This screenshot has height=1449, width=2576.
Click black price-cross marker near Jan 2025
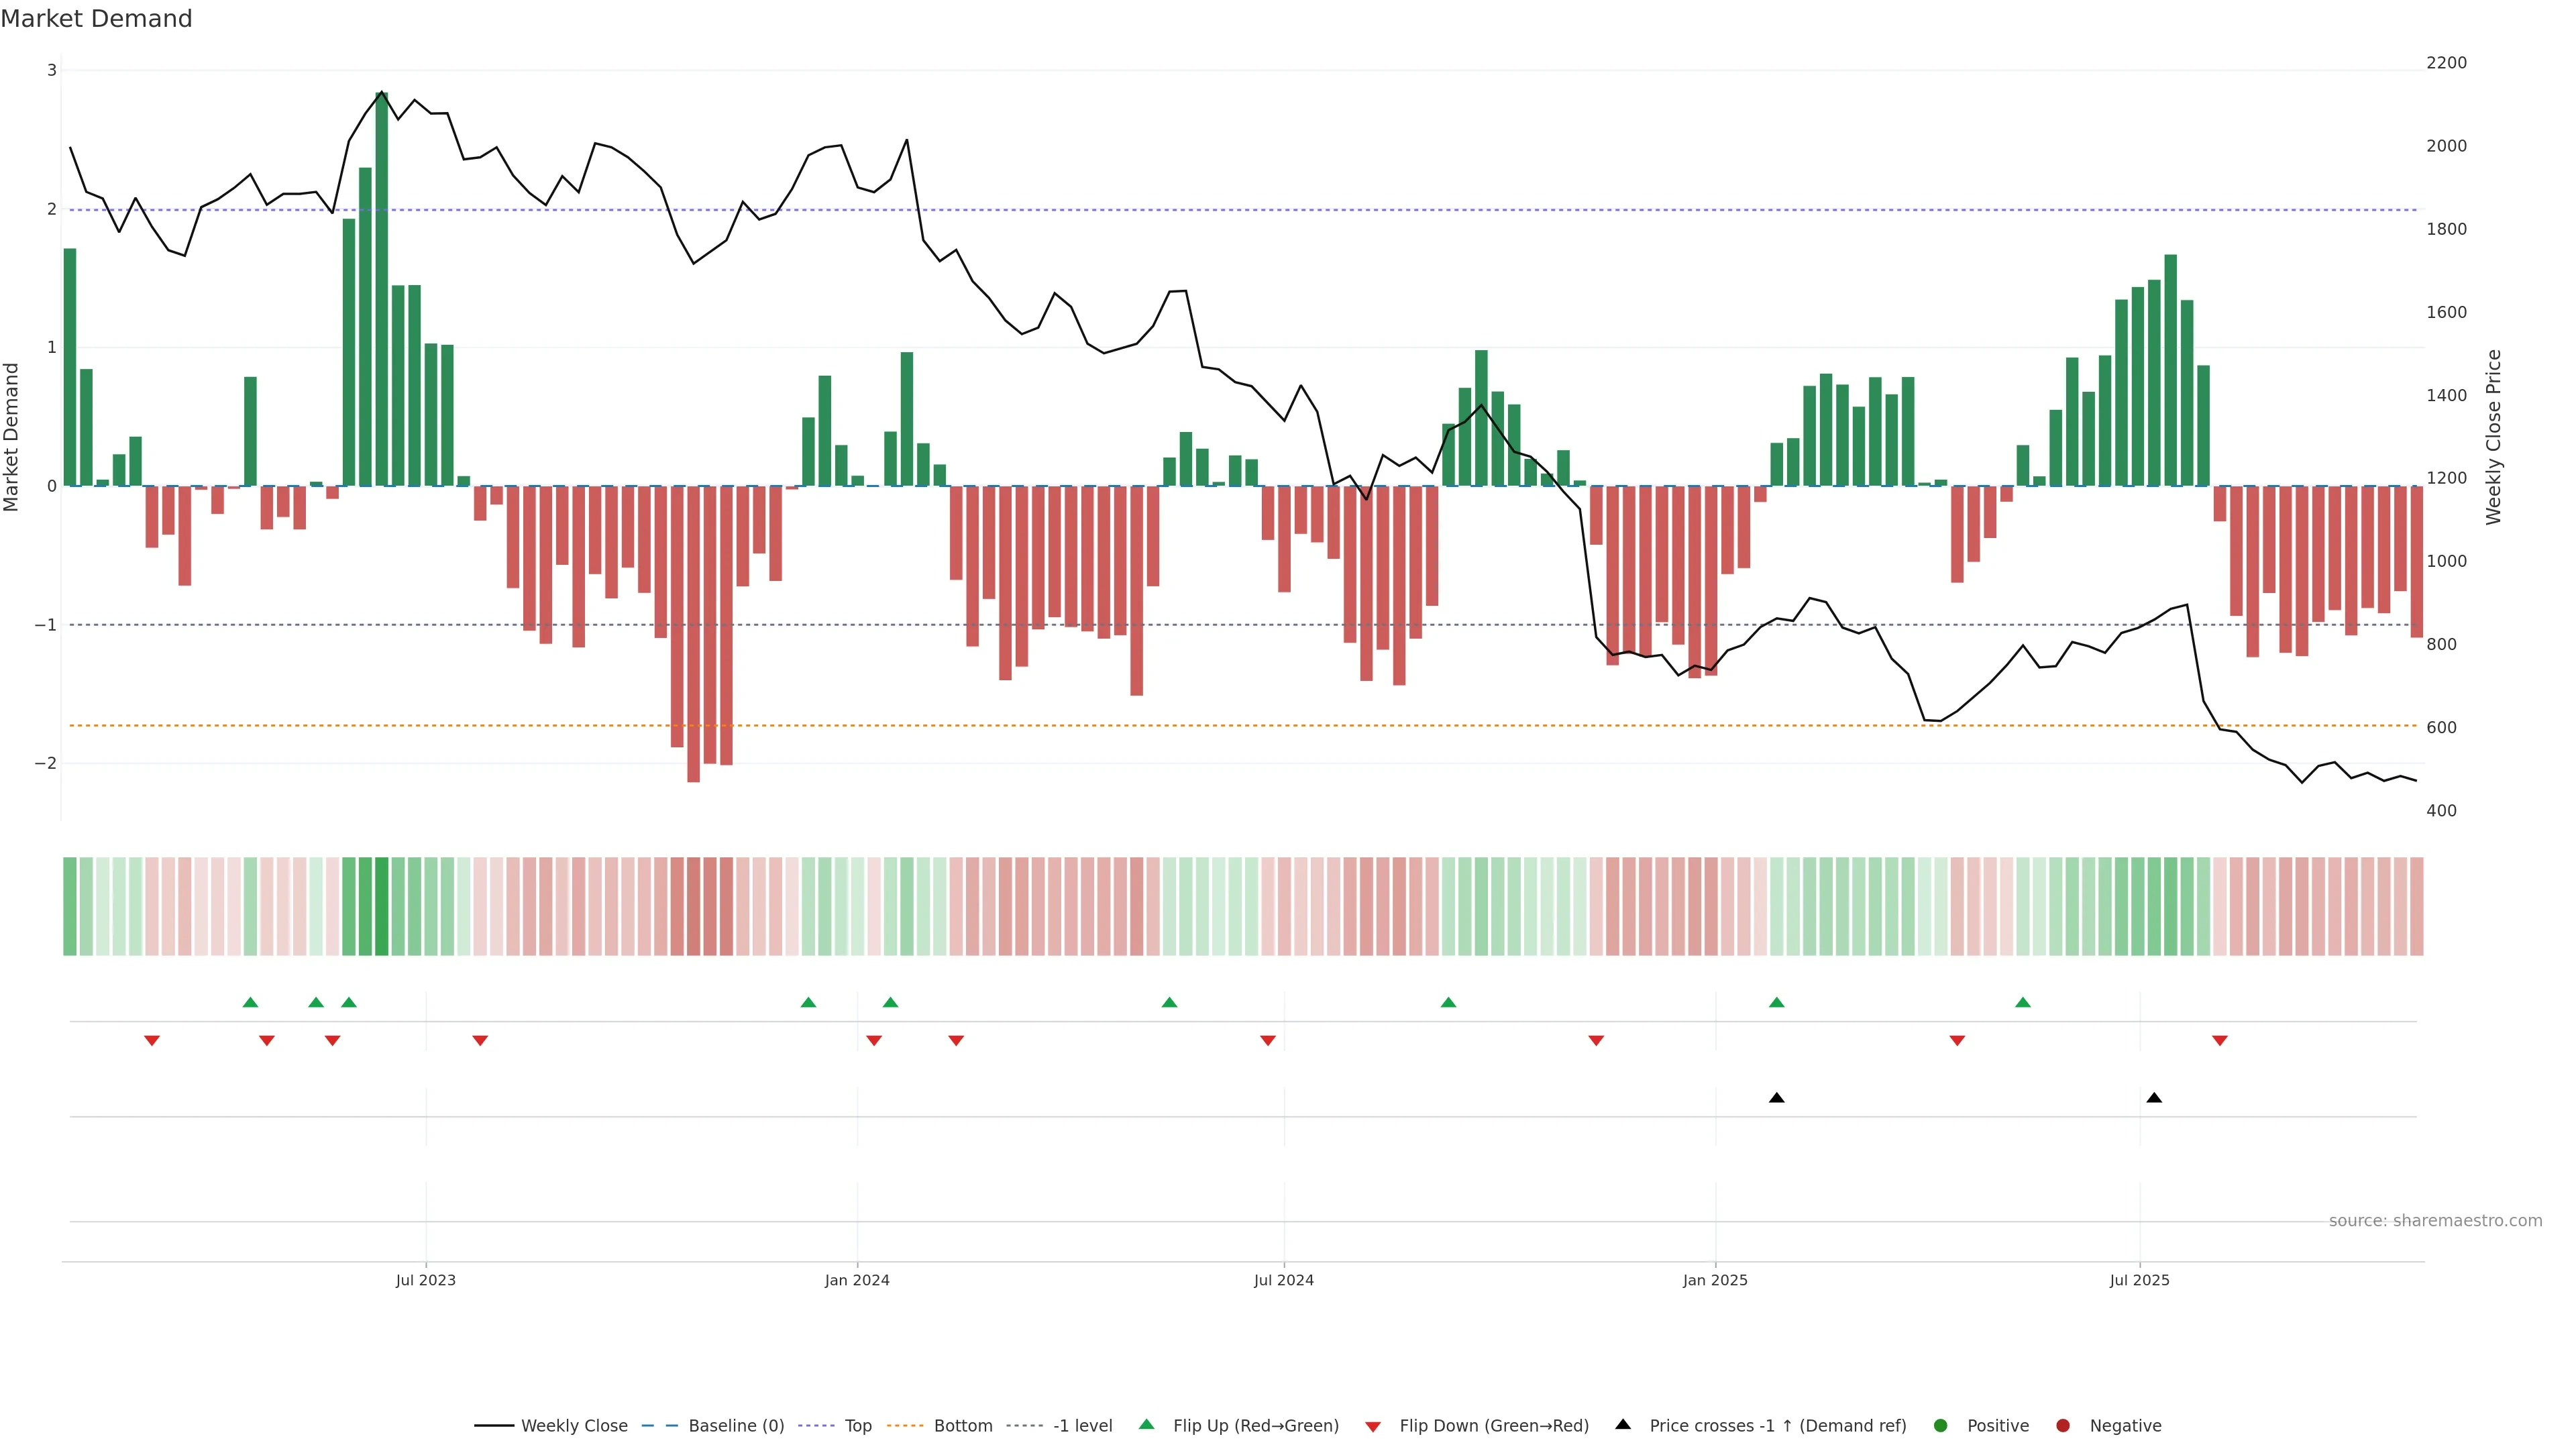pos(1776,1098)
